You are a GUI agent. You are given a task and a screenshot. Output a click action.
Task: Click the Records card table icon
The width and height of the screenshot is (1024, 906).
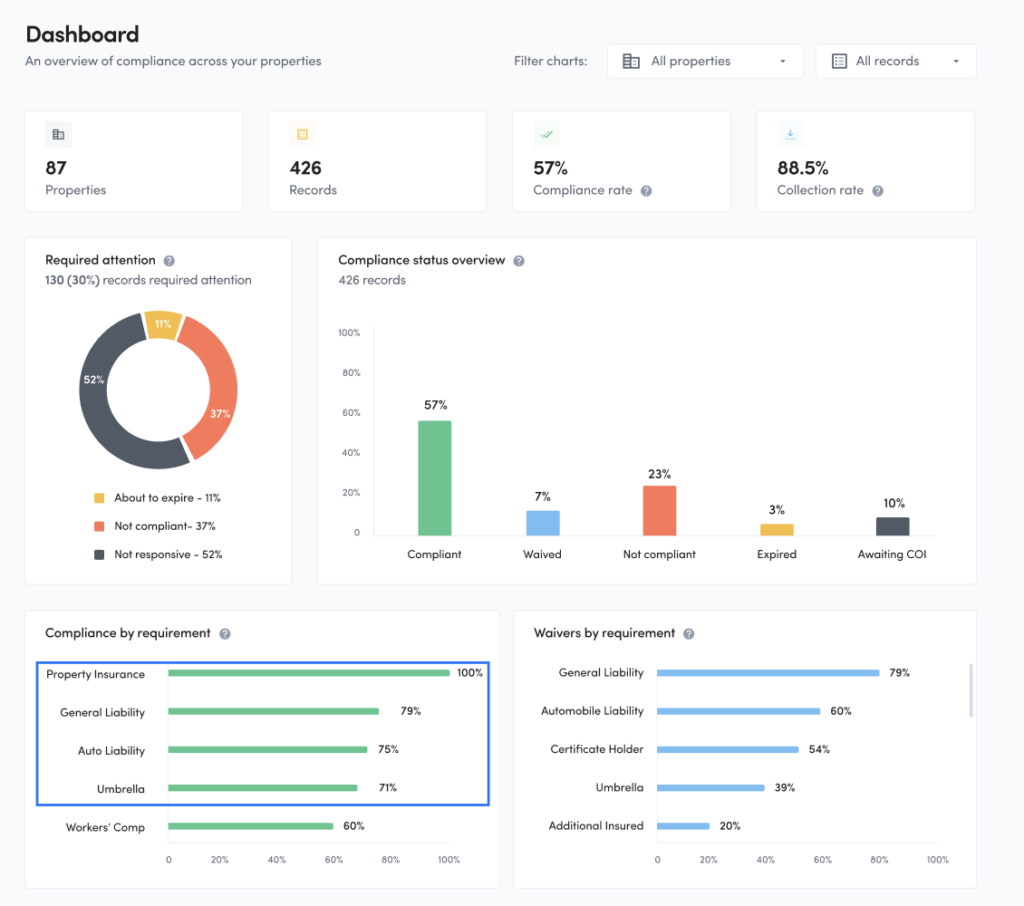pos(302,135)
